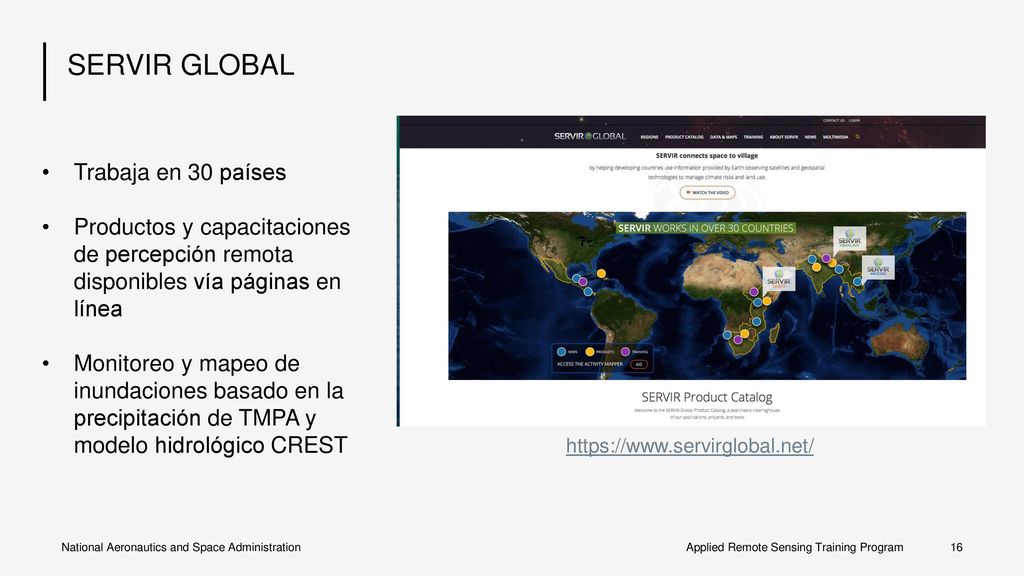
Task: Open the SERVIR callout over East Africa
Action: 778,279
